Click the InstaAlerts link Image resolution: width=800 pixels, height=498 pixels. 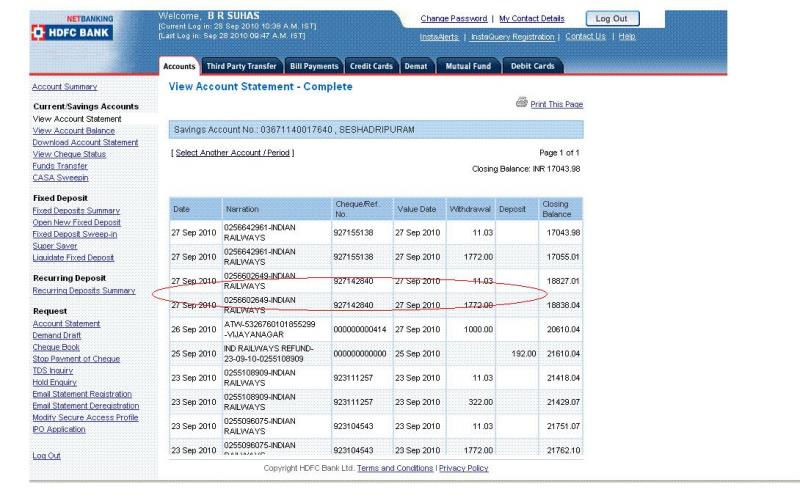pos(439,37)
